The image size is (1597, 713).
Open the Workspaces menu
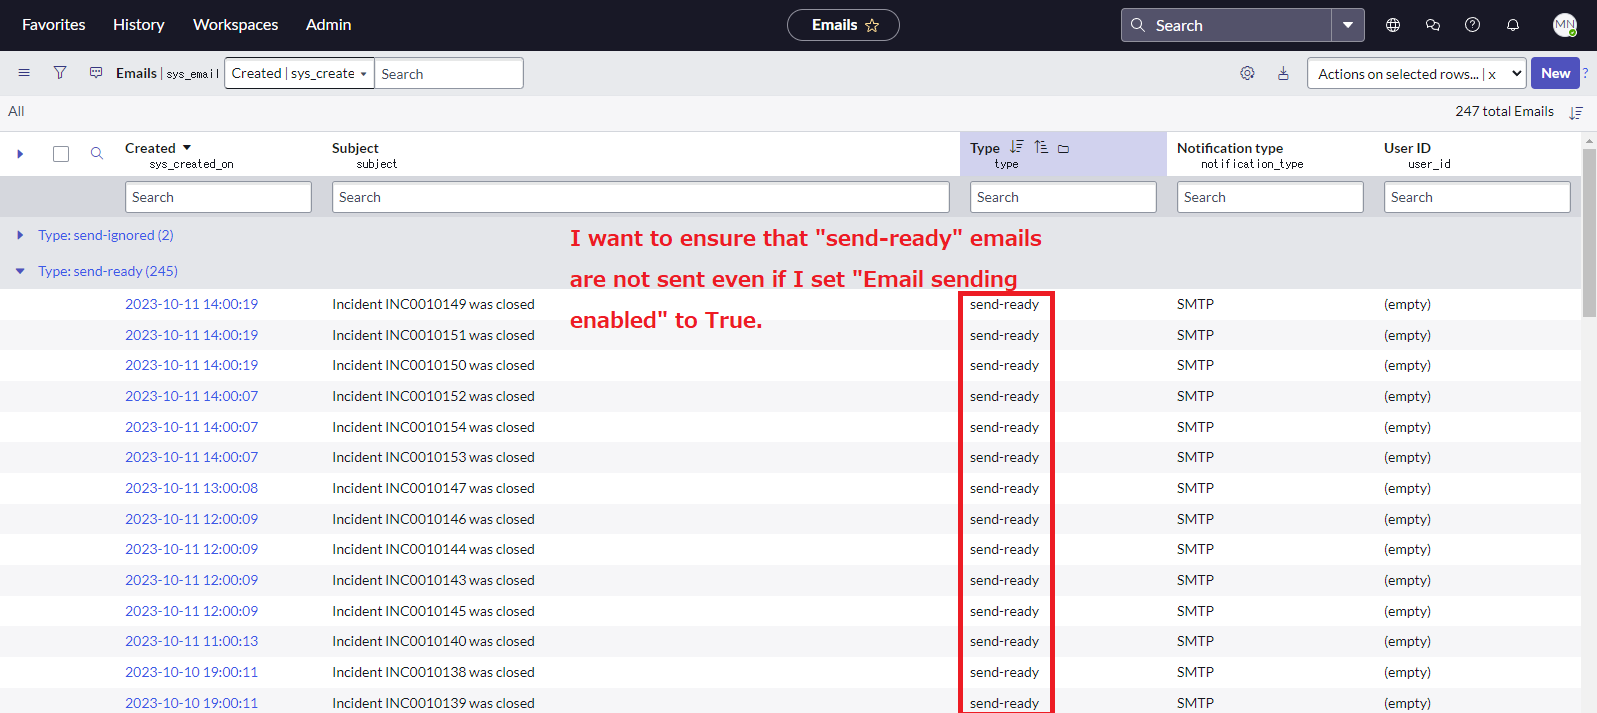point(236,25)
